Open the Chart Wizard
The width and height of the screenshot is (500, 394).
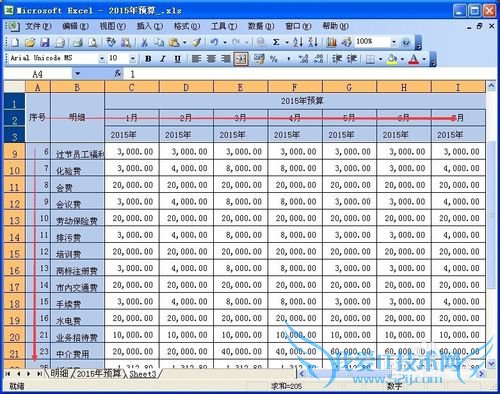coord(331,42)
